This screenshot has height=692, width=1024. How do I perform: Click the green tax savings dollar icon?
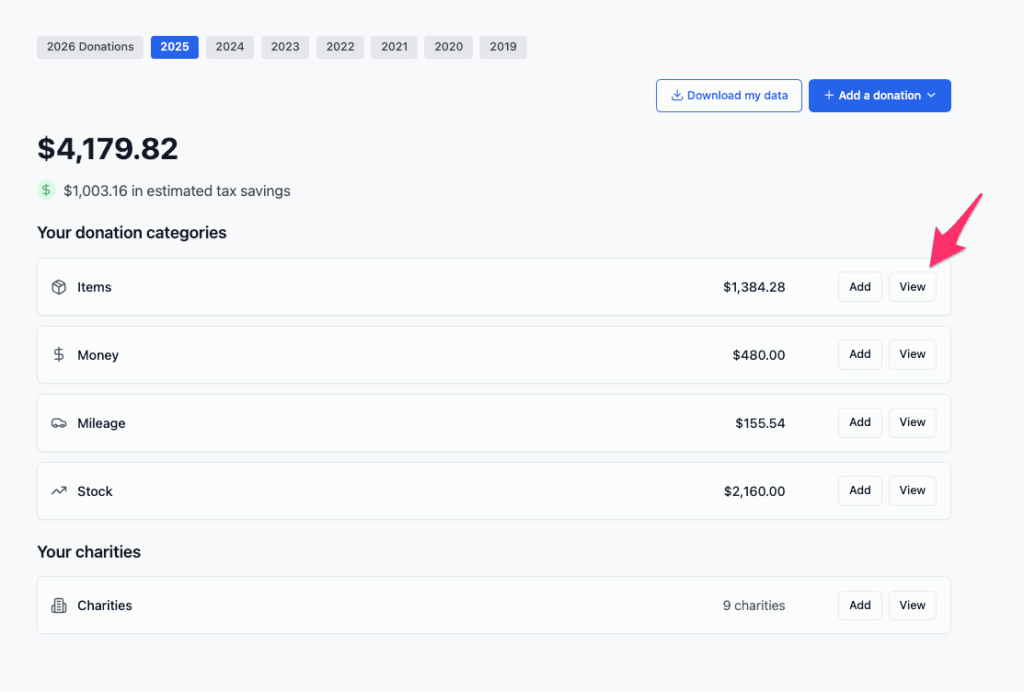pyautogui.click(x=46, y=190)
